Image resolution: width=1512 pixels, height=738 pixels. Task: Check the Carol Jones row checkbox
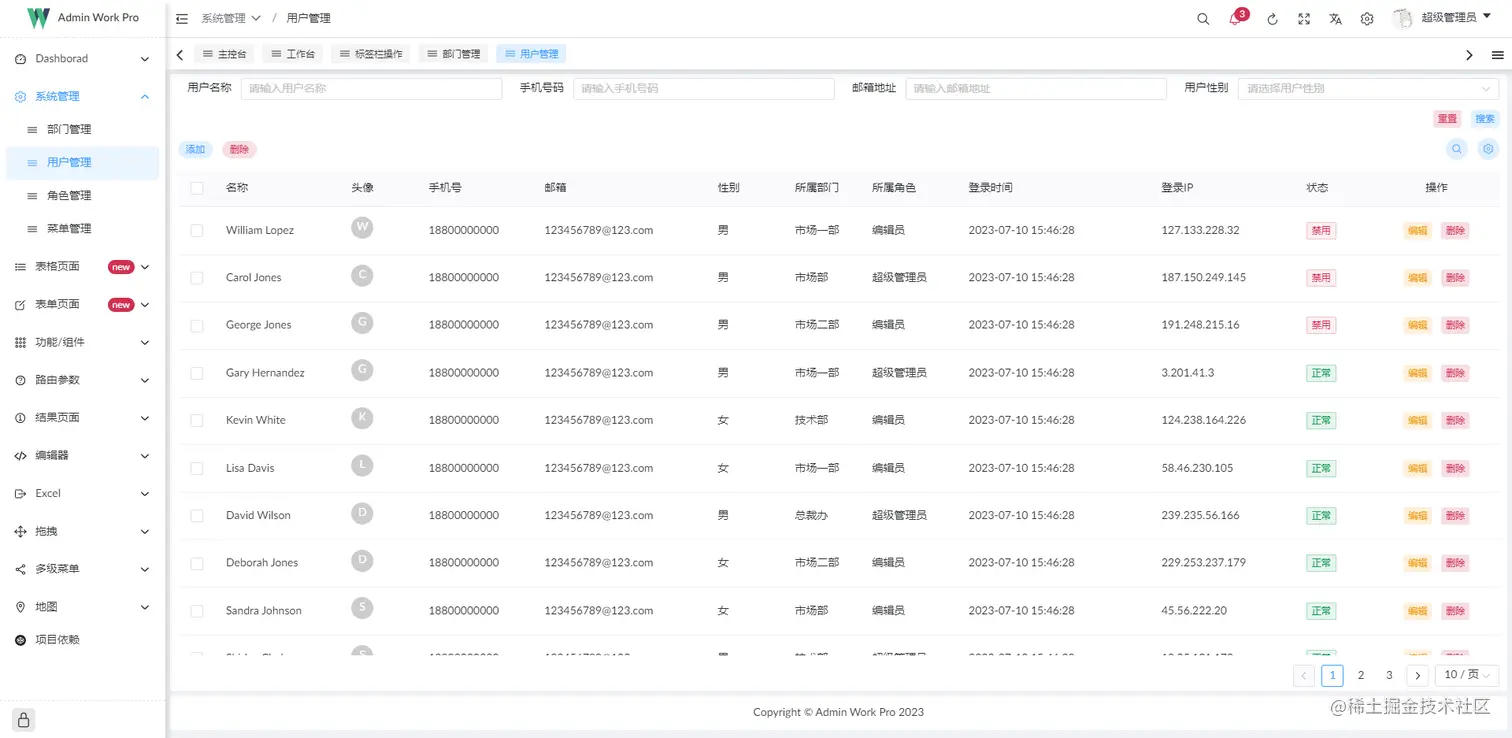tap(197, 278)
